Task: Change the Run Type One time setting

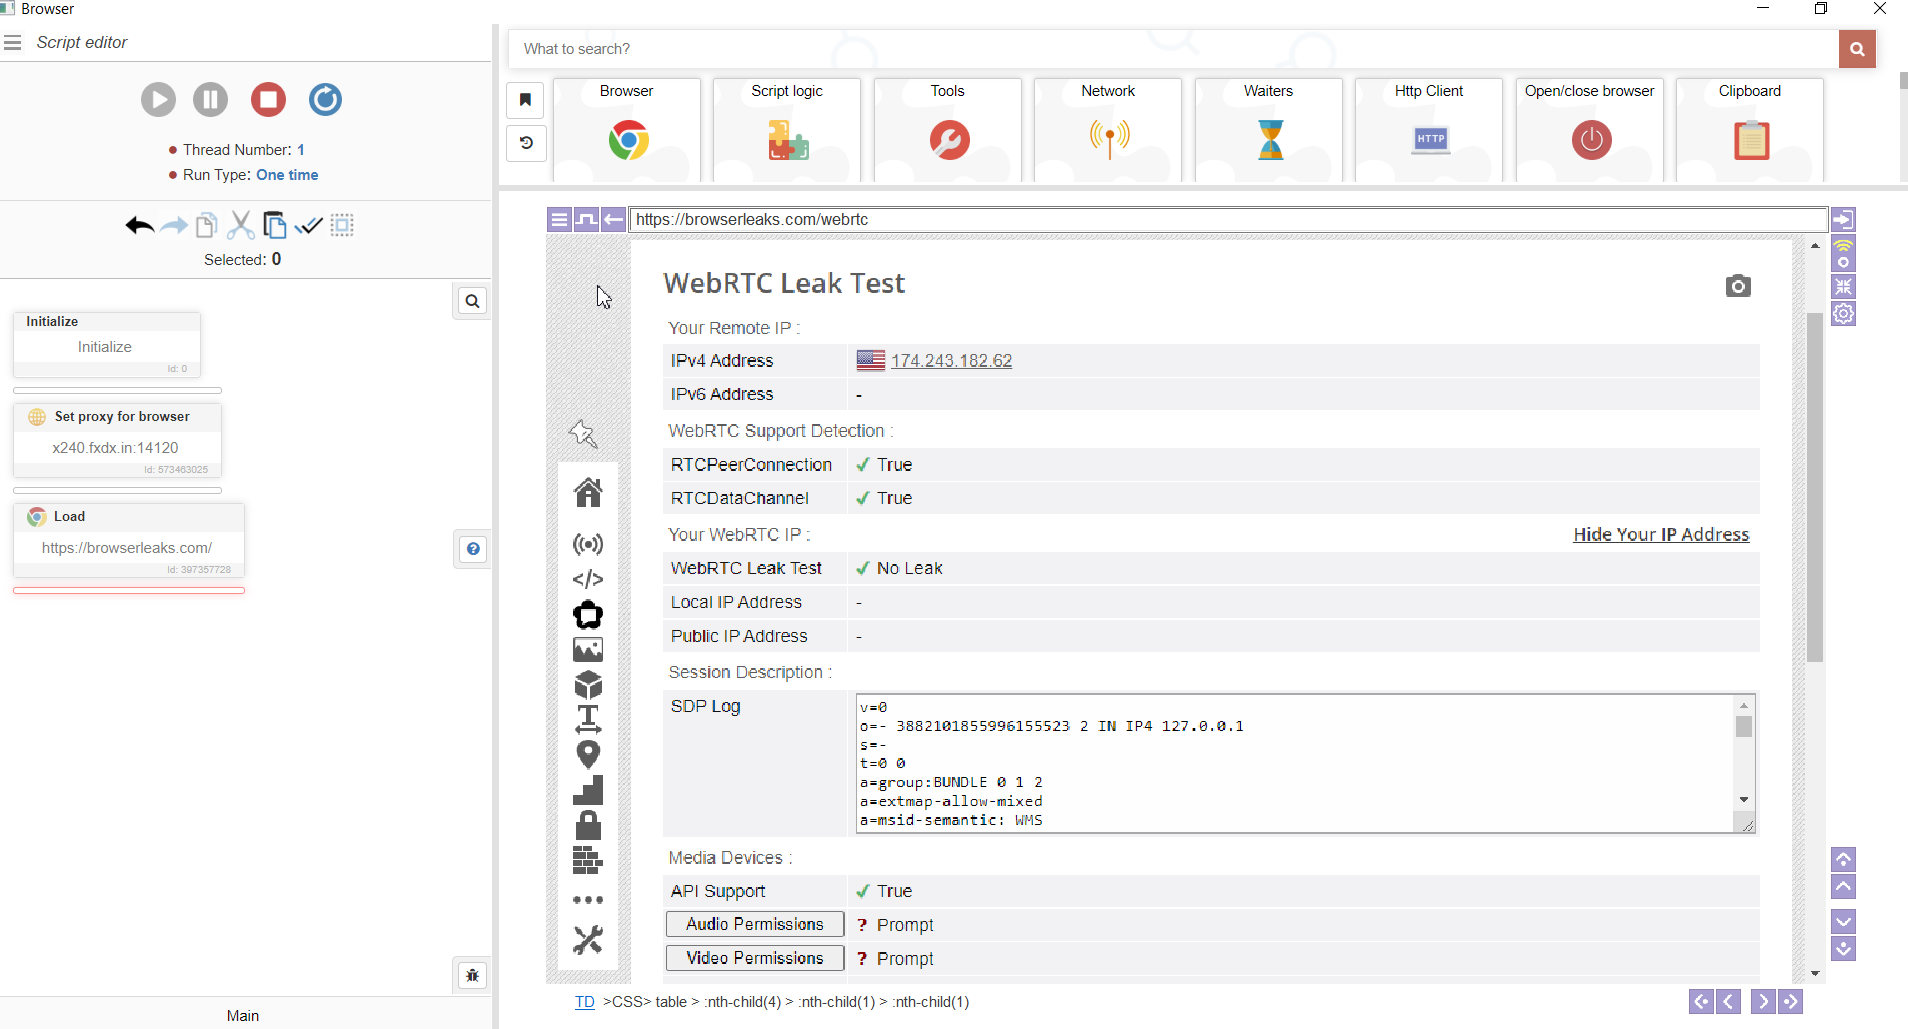Action: click(x=287, y=175)
